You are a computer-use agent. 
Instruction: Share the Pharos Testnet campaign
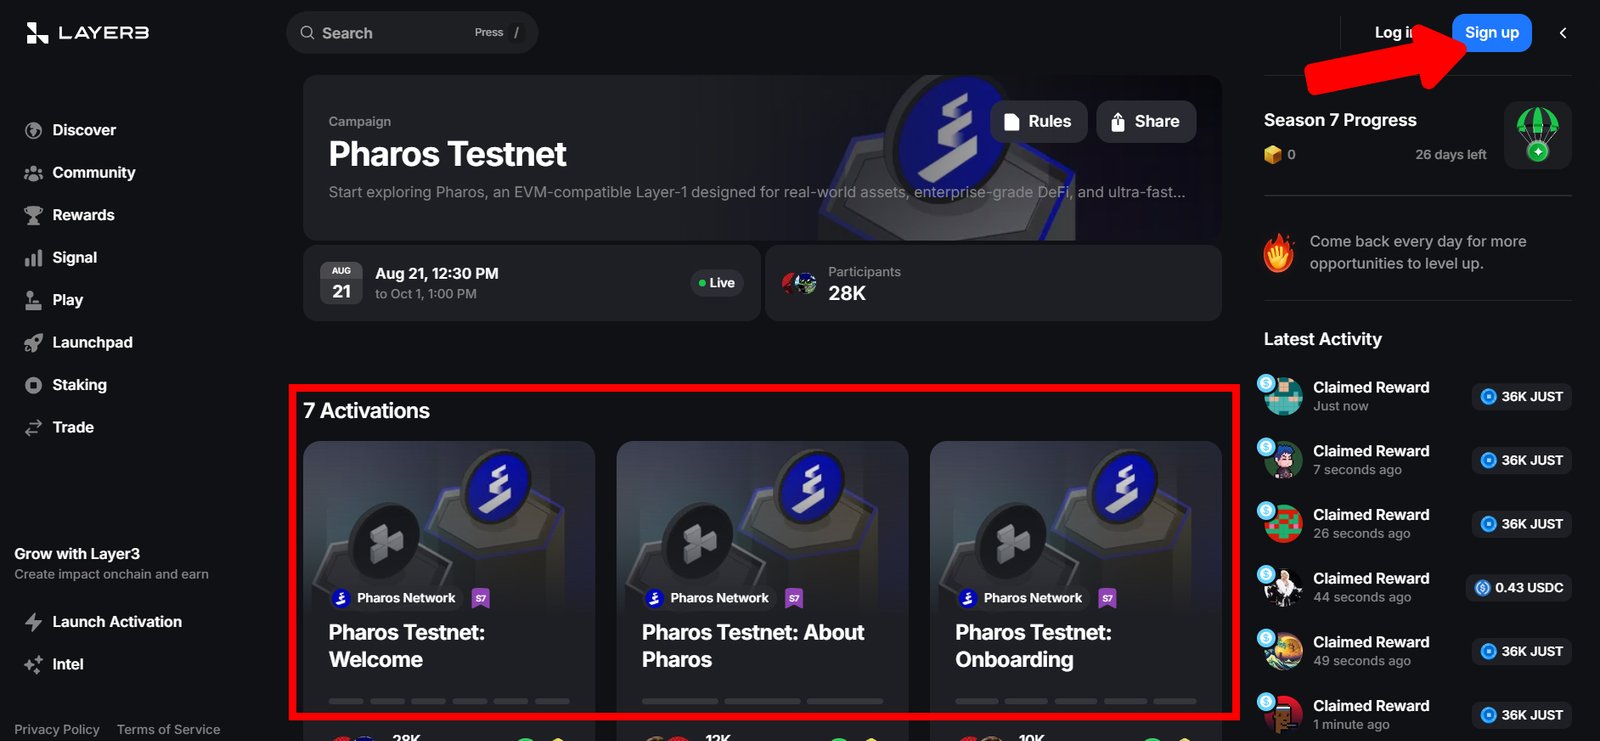tap(1145, 122)
